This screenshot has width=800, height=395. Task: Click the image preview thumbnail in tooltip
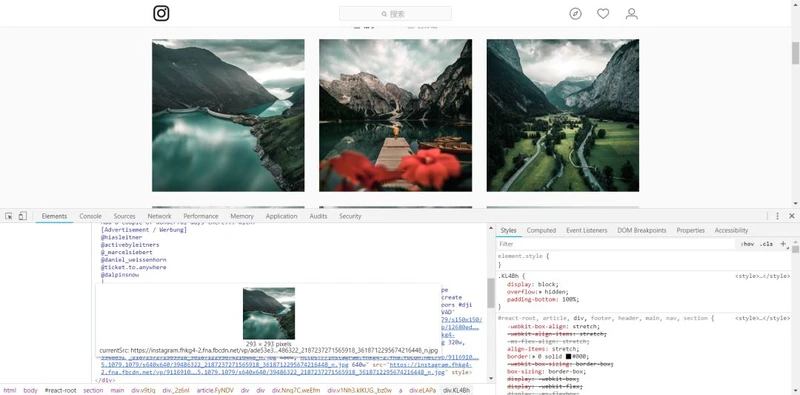(x=269, y=313)
